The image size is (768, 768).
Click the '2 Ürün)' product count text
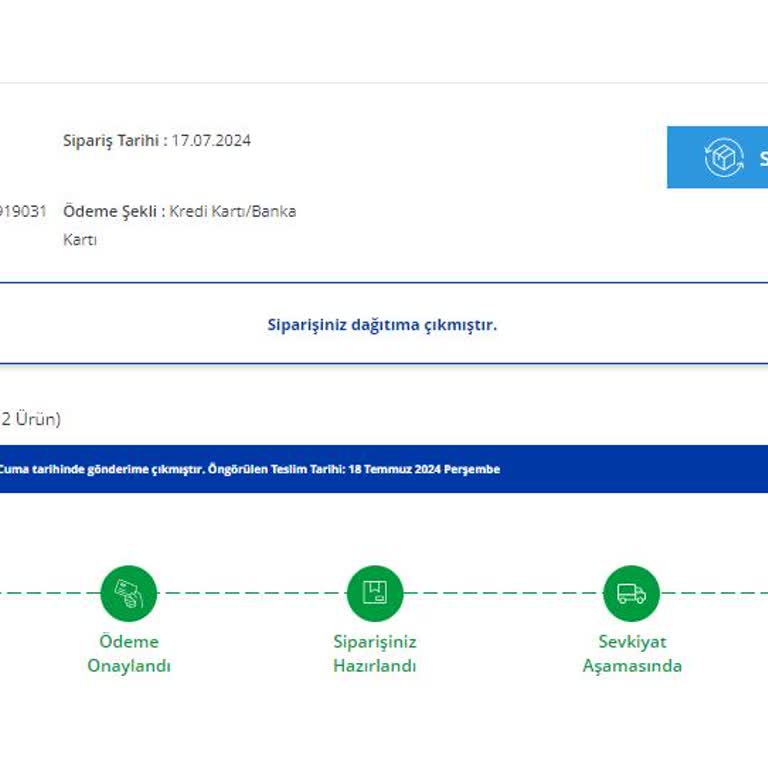pos(30,419)
